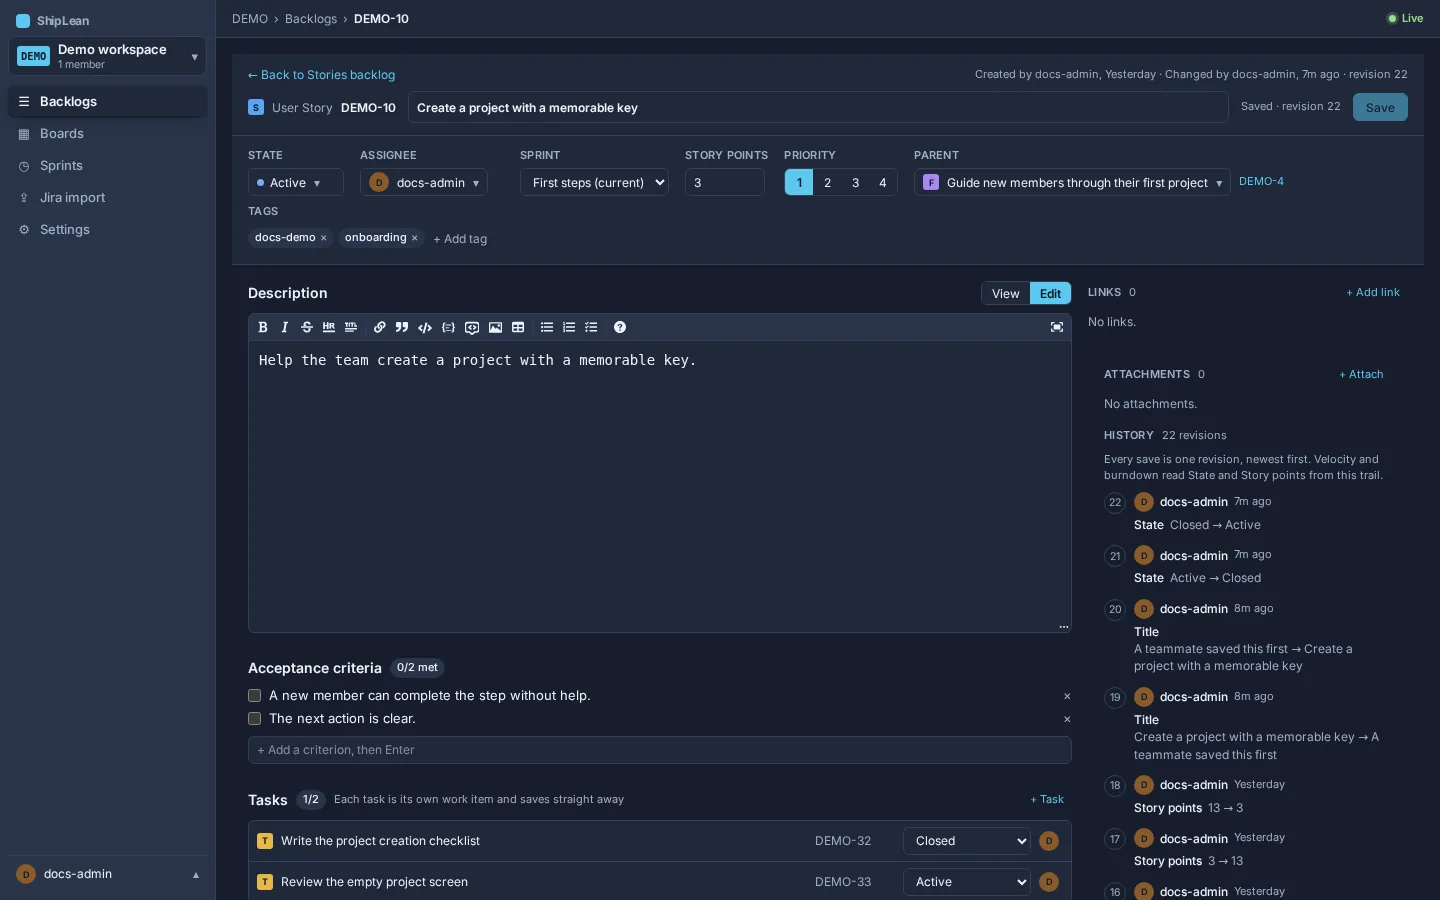Set priority to 3
1440x900 pixels.
855,182
